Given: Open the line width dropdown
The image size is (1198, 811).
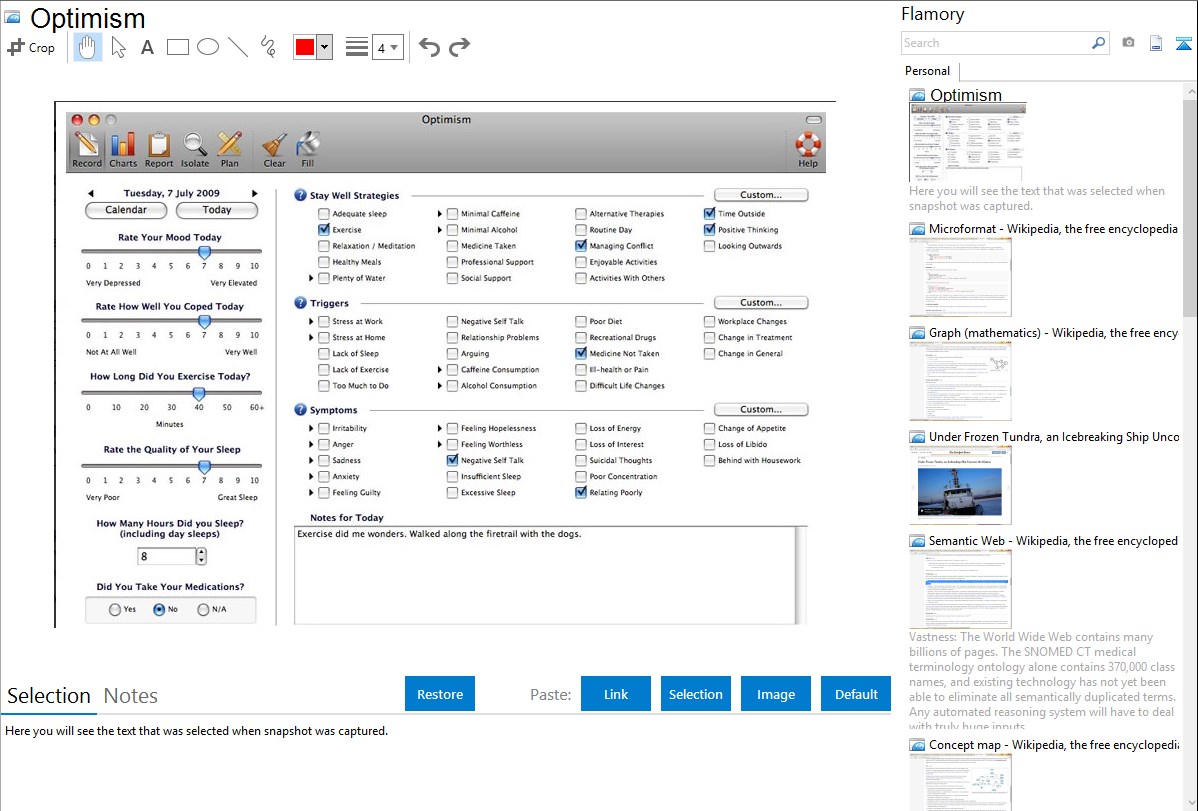Looking at the screenshot, I should 387,47.
